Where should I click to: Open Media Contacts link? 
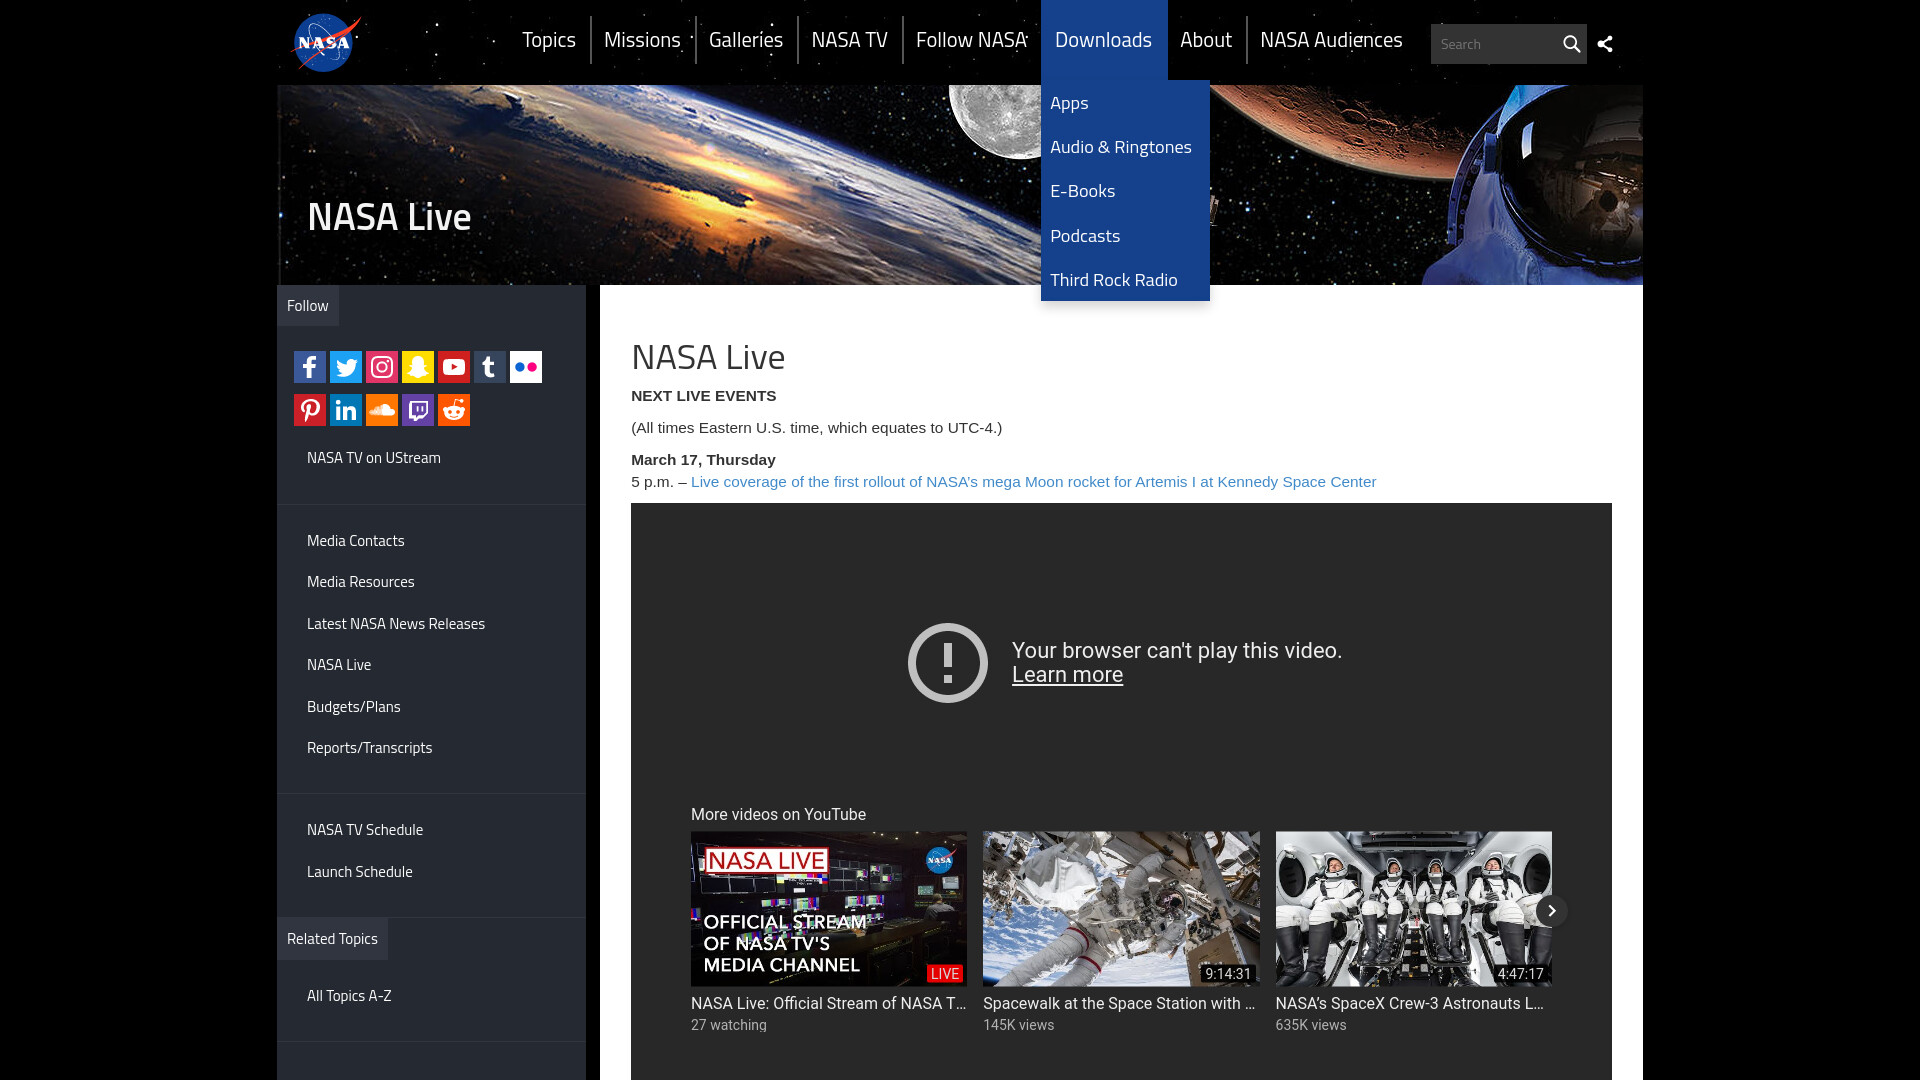[356, 541]
